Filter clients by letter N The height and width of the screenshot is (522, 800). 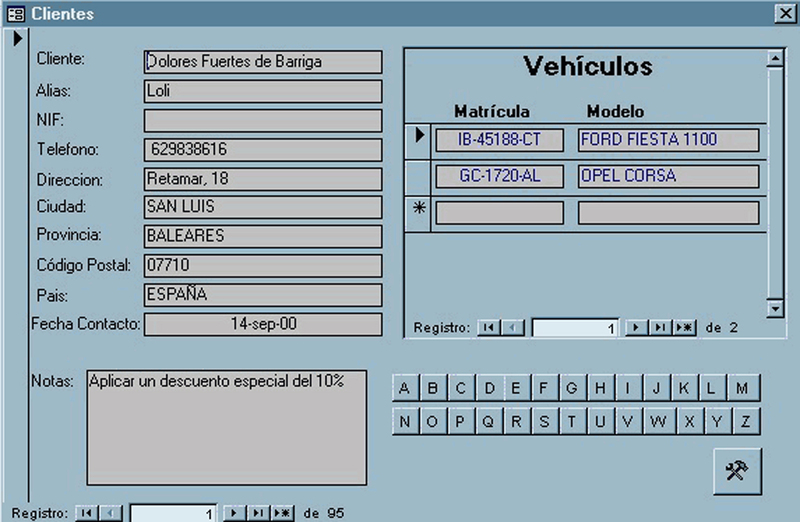coord(405,421)
